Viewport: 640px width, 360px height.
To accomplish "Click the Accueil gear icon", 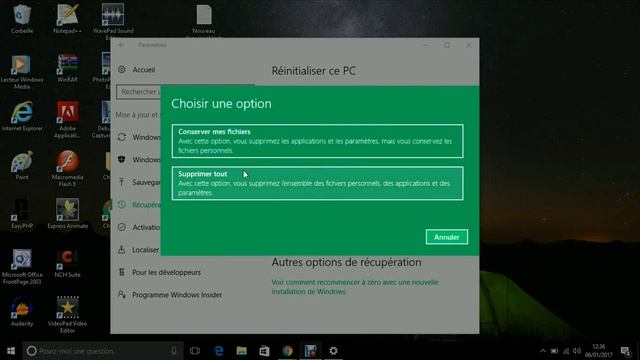I will pyautogui.click(x=122, y=69).
